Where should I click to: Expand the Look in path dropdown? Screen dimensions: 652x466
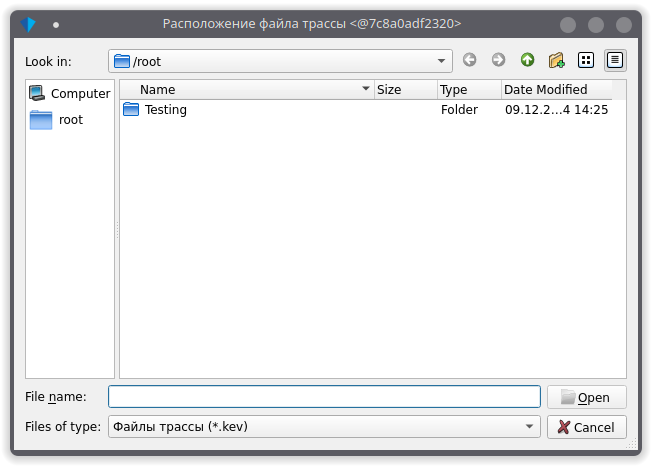click(441, 61)
